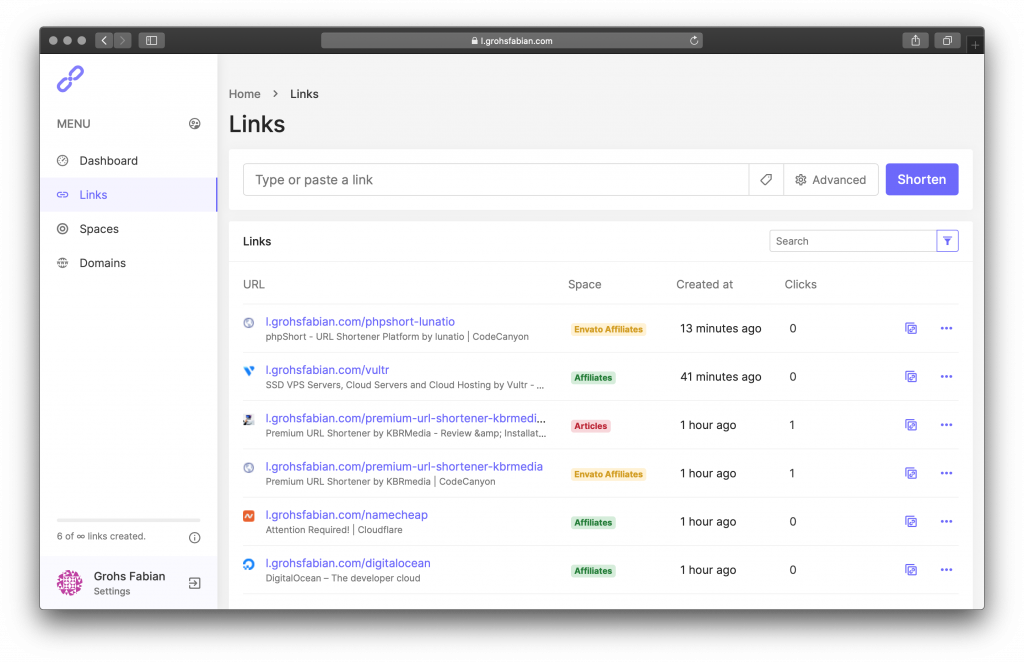Open the l.grohsfabian.com/vultr link

tap(327, 370)
